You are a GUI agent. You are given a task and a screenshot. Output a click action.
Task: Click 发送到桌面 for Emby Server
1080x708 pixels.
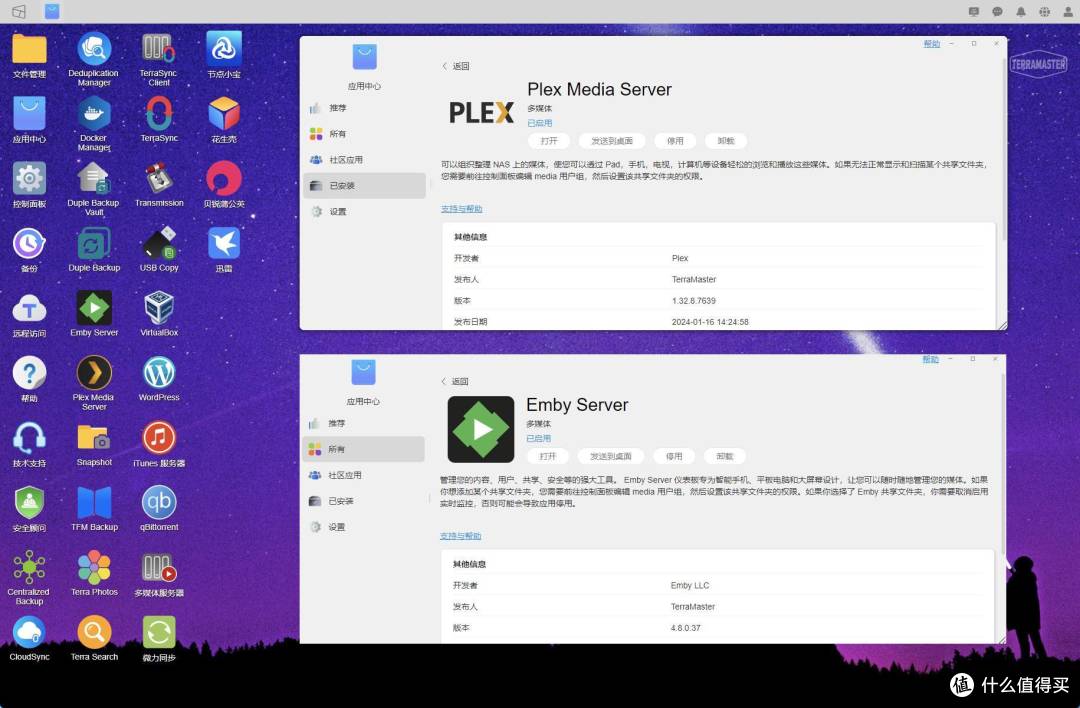click(610, 456)
